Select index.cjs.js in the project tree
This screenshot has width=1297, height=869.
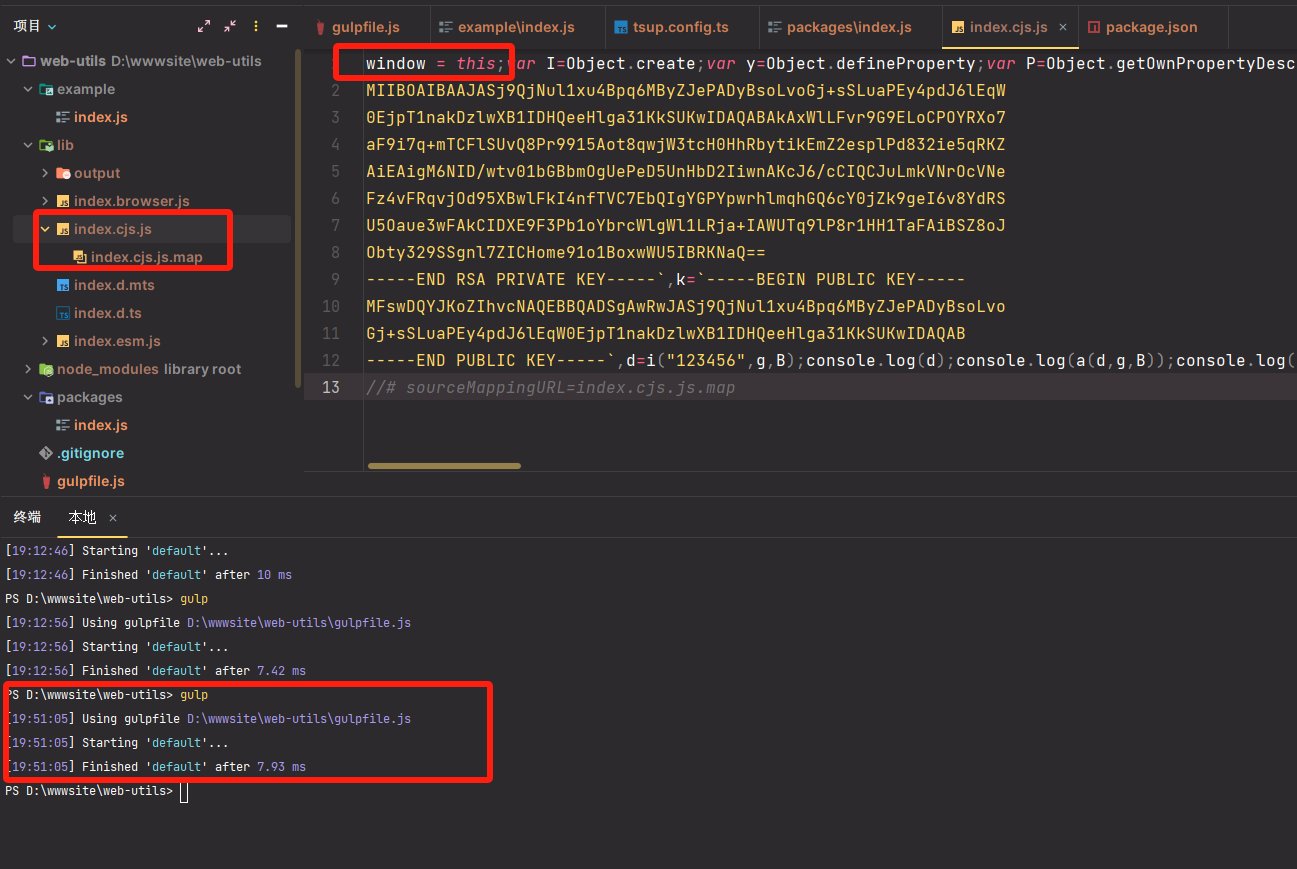click(113, 229)
